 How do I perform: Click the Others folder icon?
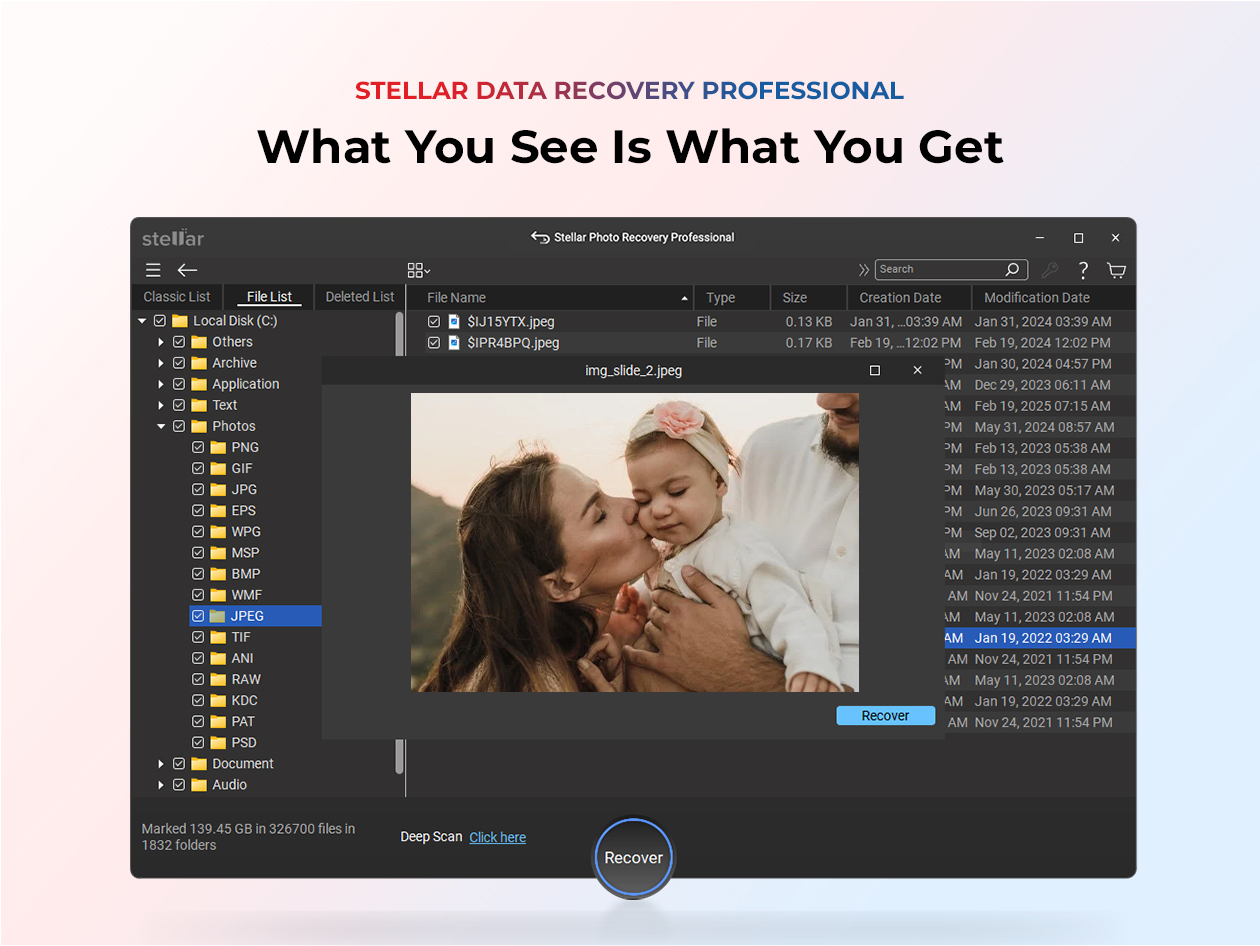pos(199,342)
